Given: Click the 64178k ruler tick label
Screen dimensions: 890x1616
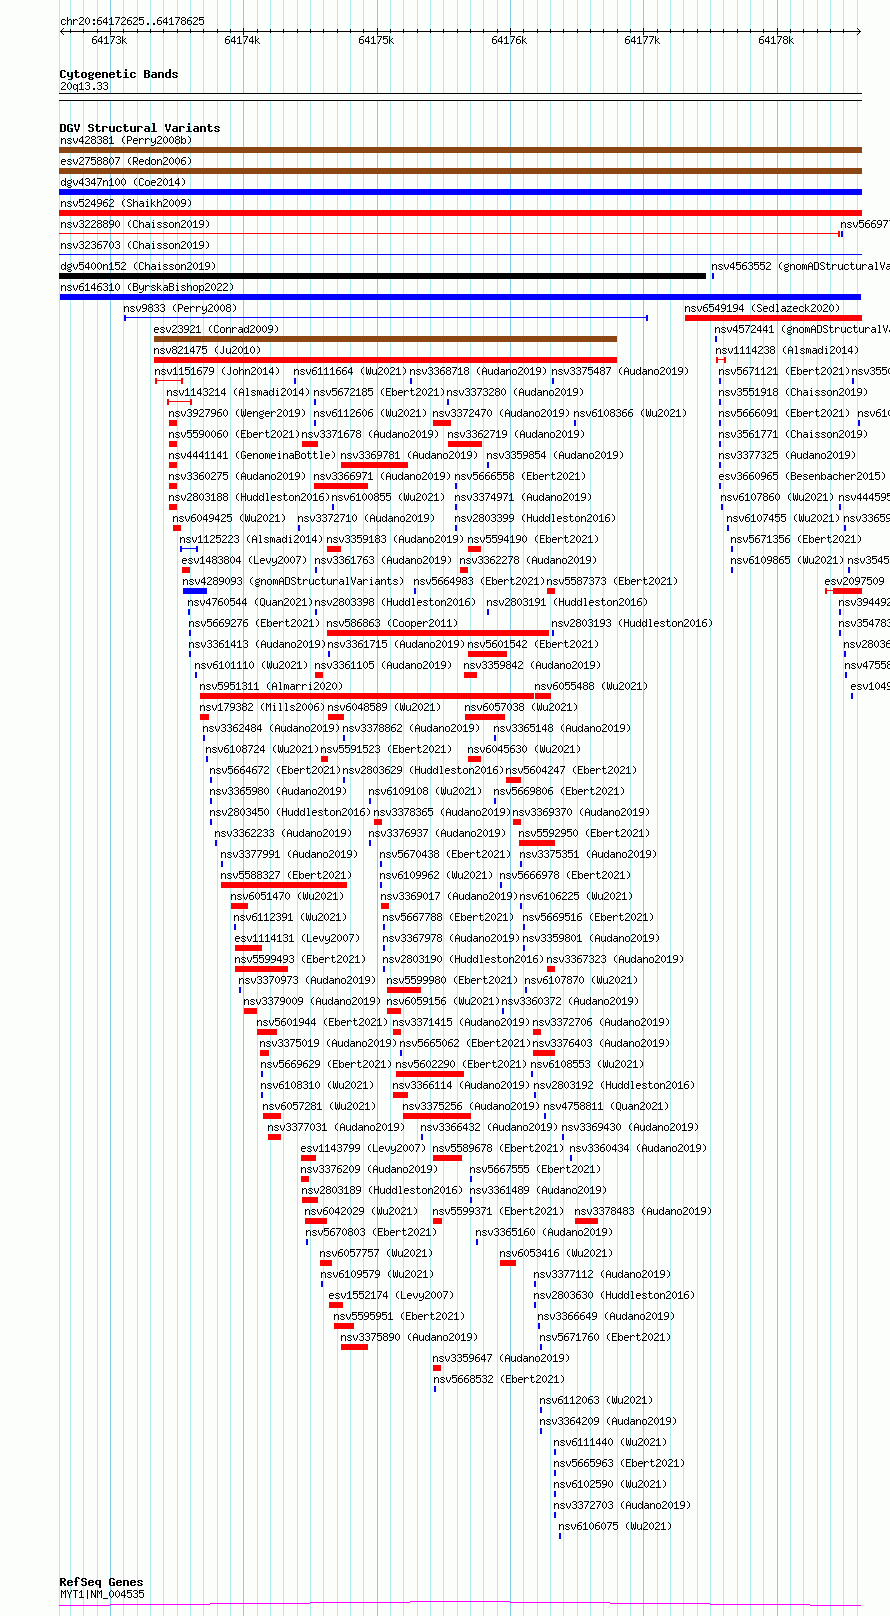Looking at the screenshot, I should [x=776, y=40].
